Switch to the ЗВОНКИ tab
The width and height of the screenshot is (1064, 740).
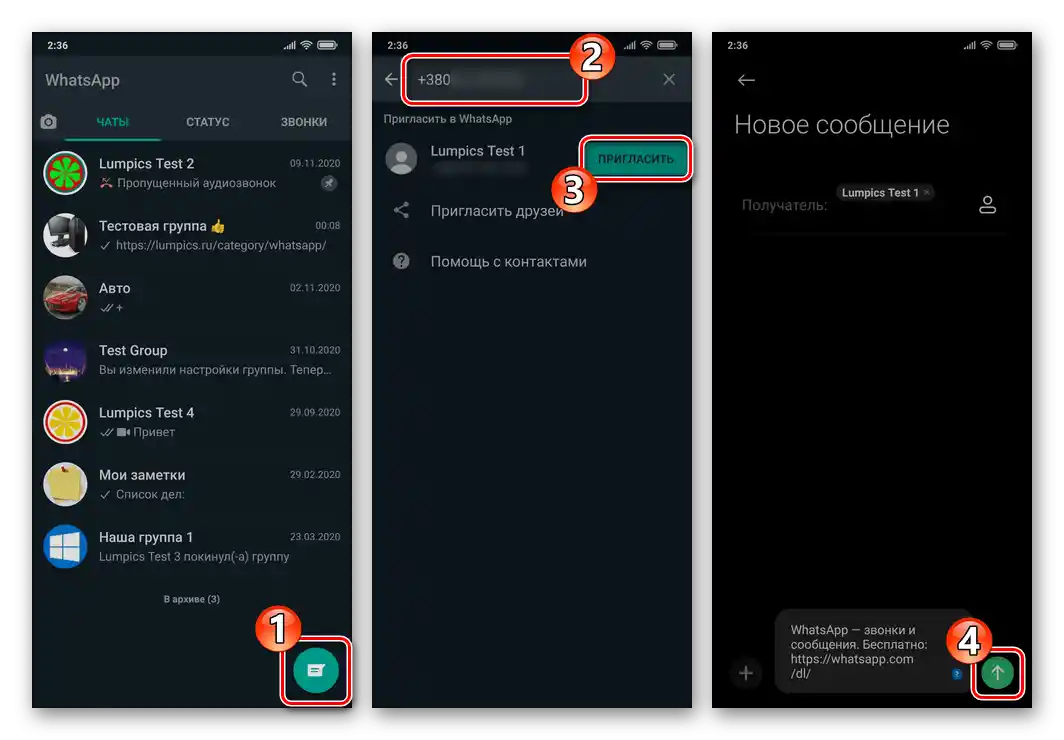pyautogui.click(x=303, y=122)
